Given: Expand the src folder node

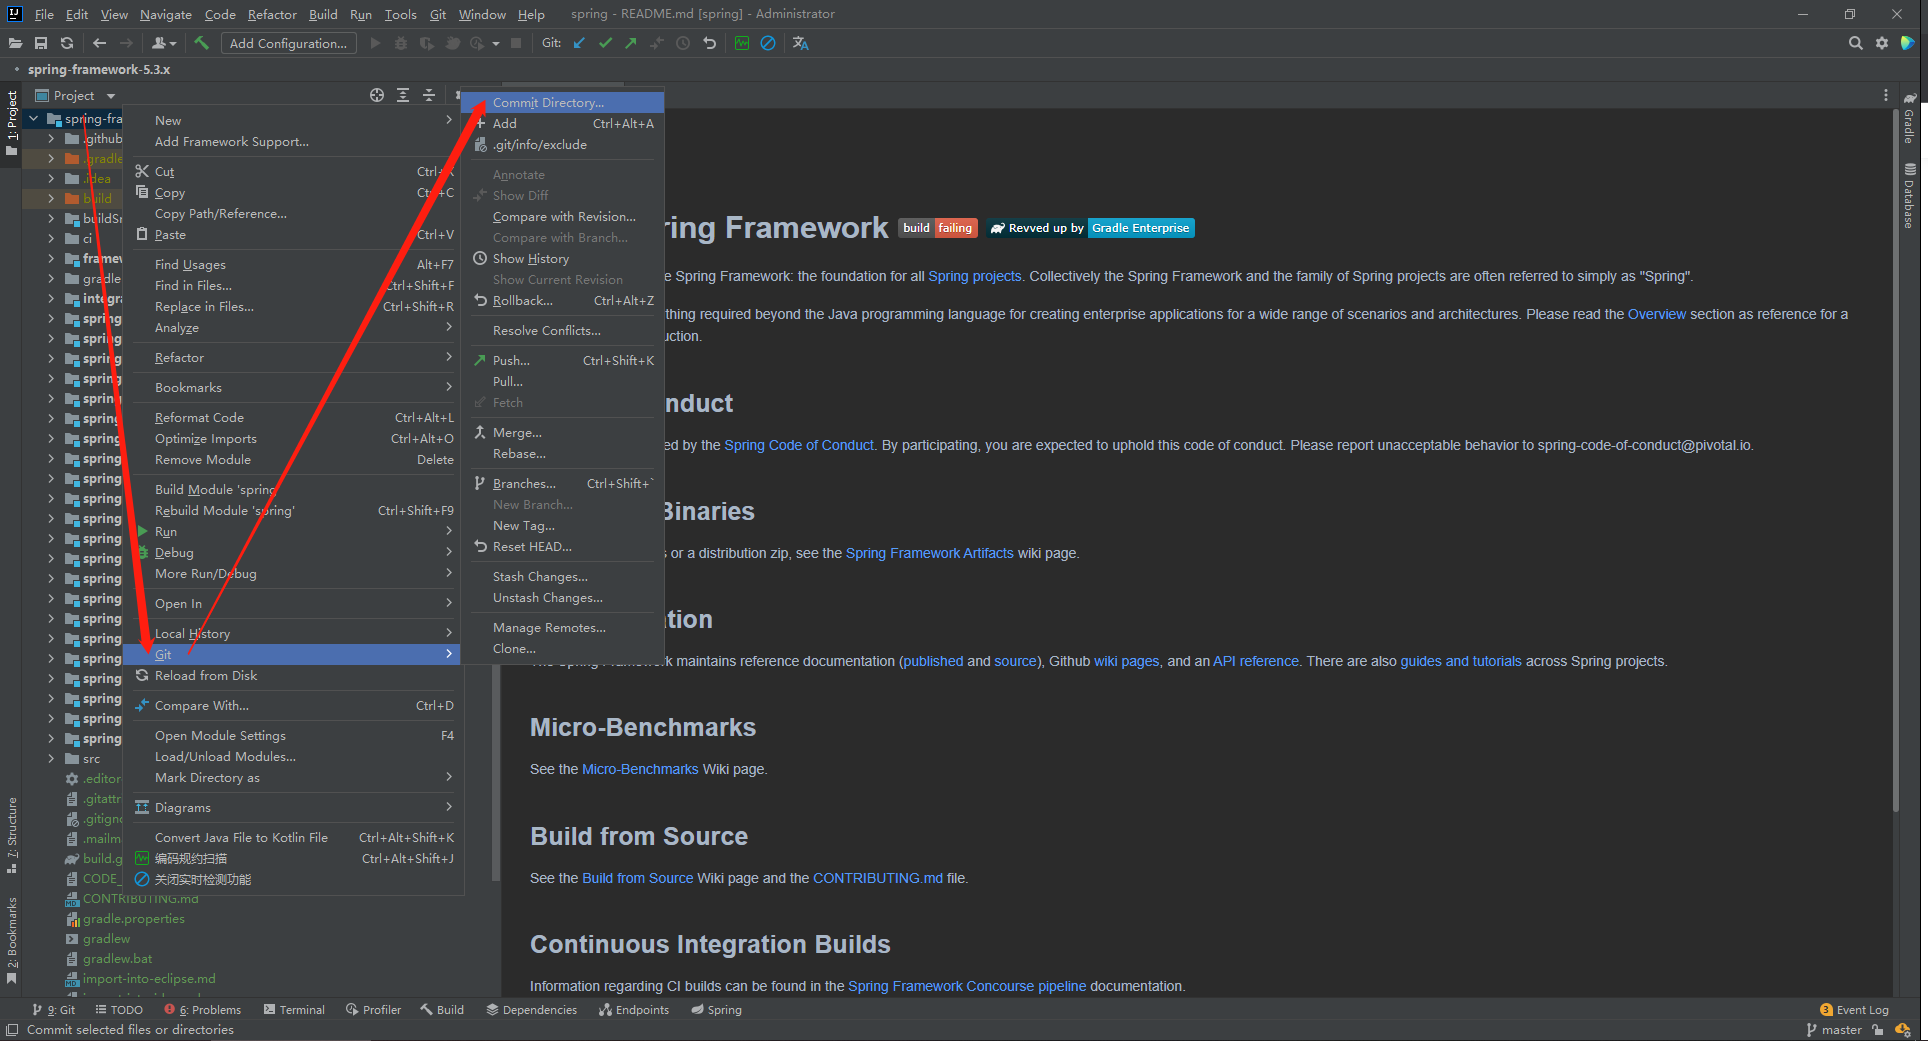Looking at the screenshot, I should (51, 759).
